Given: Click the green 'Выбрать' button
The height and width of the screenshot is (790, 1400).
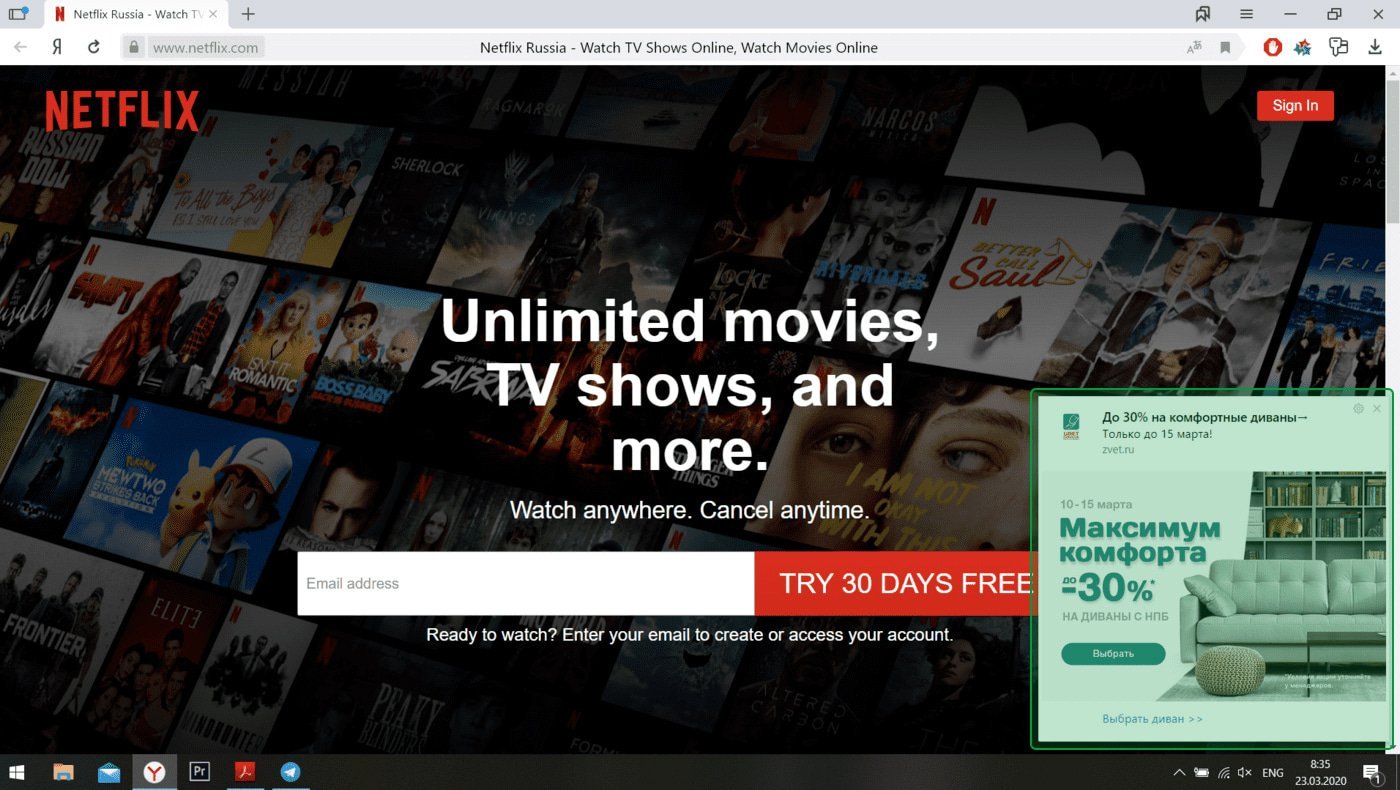Looking at the screenshot, I should pos(1113,653).
